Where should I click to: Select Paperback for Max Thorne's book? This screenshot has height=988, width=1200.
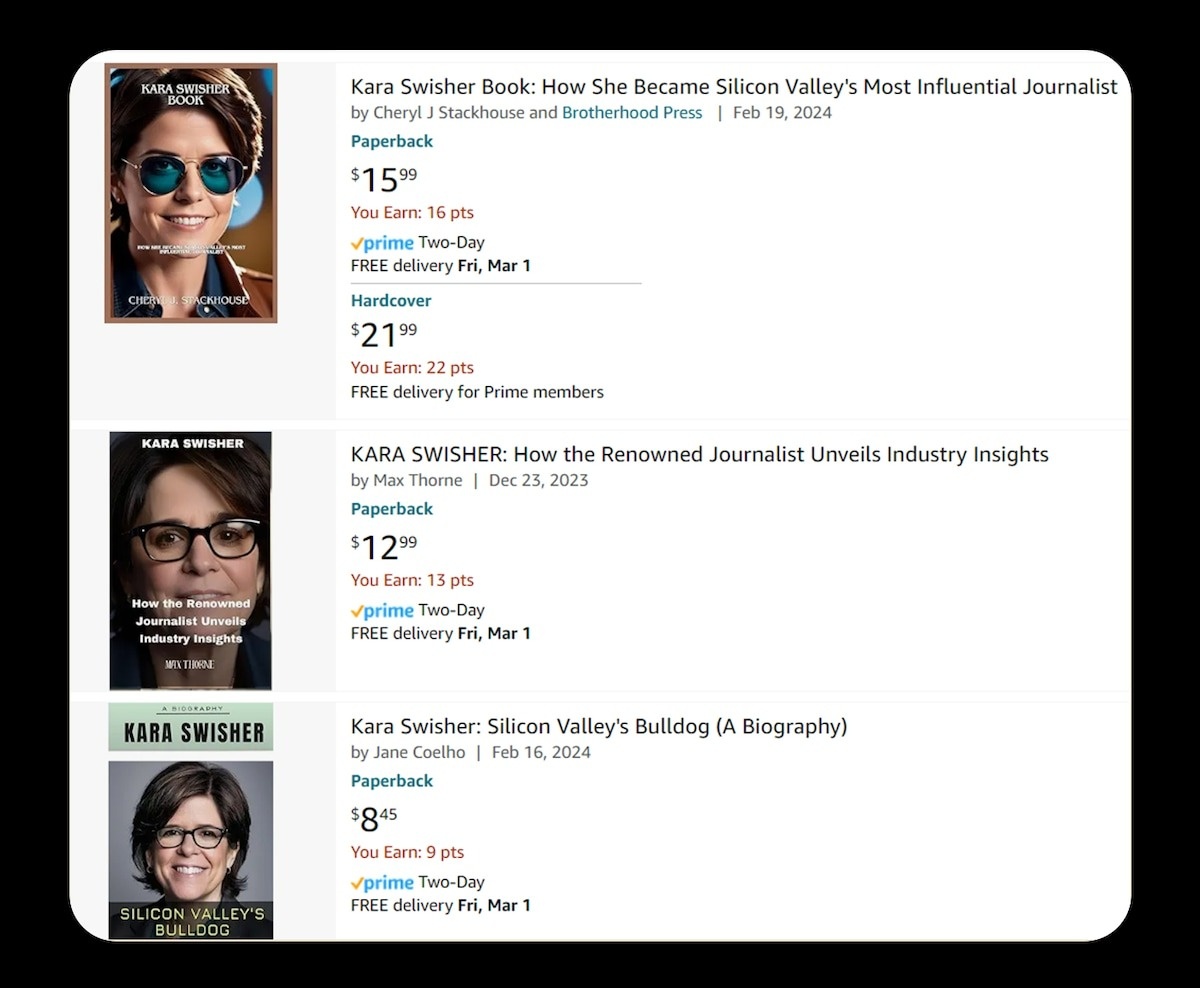[x=391, y=509]
